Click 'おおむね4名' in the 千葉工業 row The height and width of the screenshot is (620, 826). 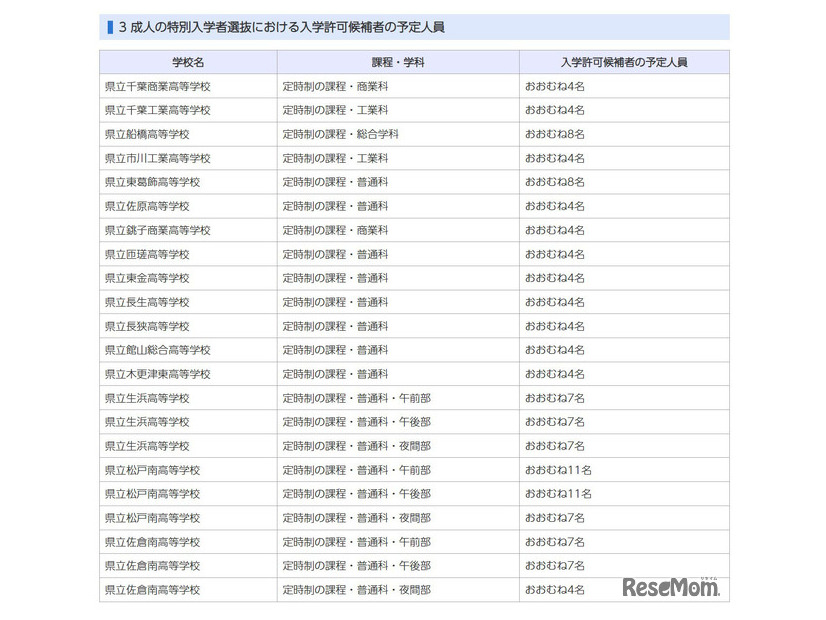pyautogui.click(x=555, y=110)
